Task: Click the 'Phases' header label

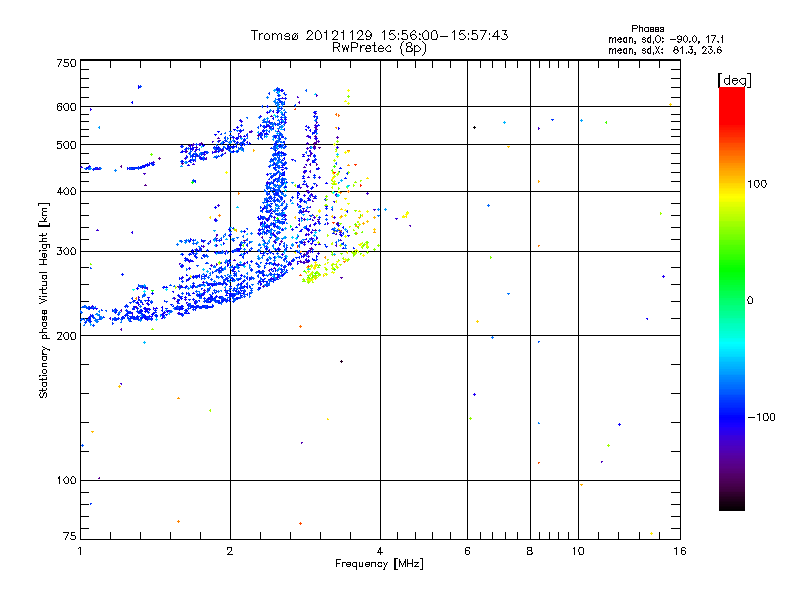Action: click(x=647, y=29)
